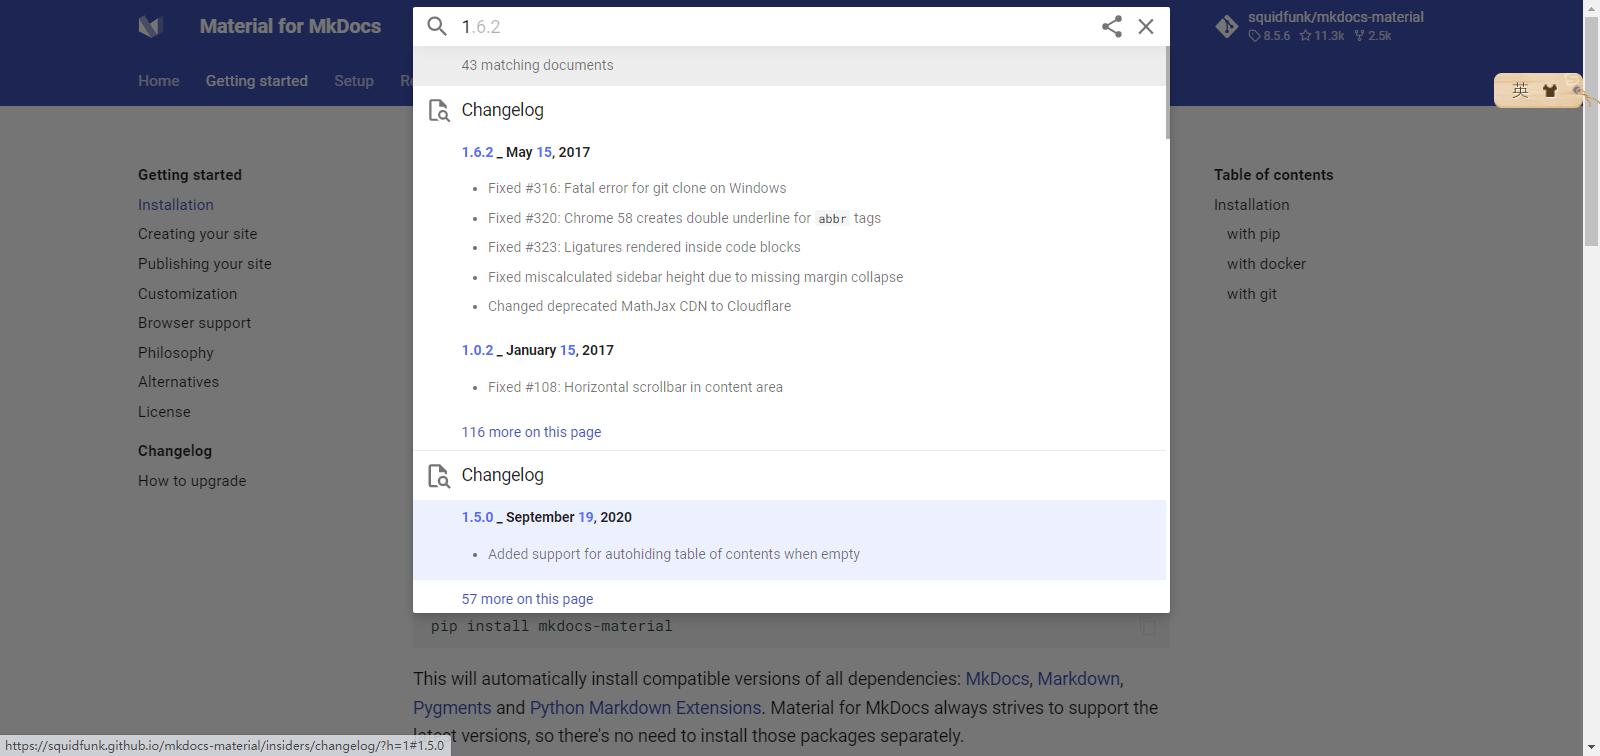Share the search via the share icon
Screen dimensions: 1600x756
click(x=1111, y=27)
